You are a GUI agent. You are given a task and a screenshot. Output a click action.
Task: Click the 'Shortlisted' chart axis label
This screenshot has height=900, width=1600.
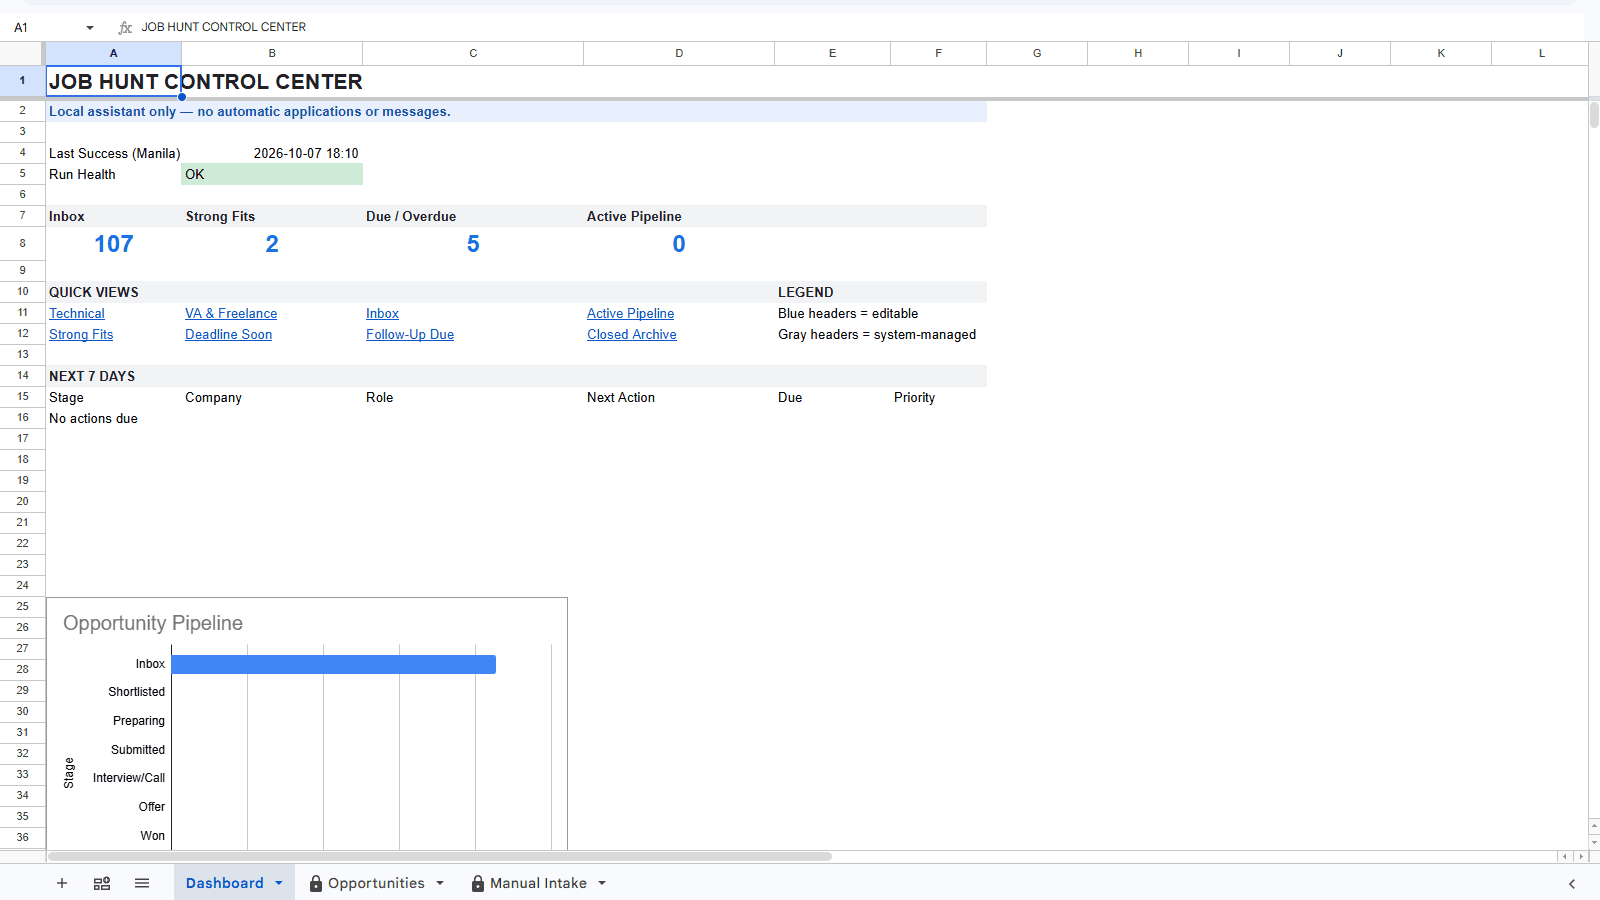click(137, 692)
